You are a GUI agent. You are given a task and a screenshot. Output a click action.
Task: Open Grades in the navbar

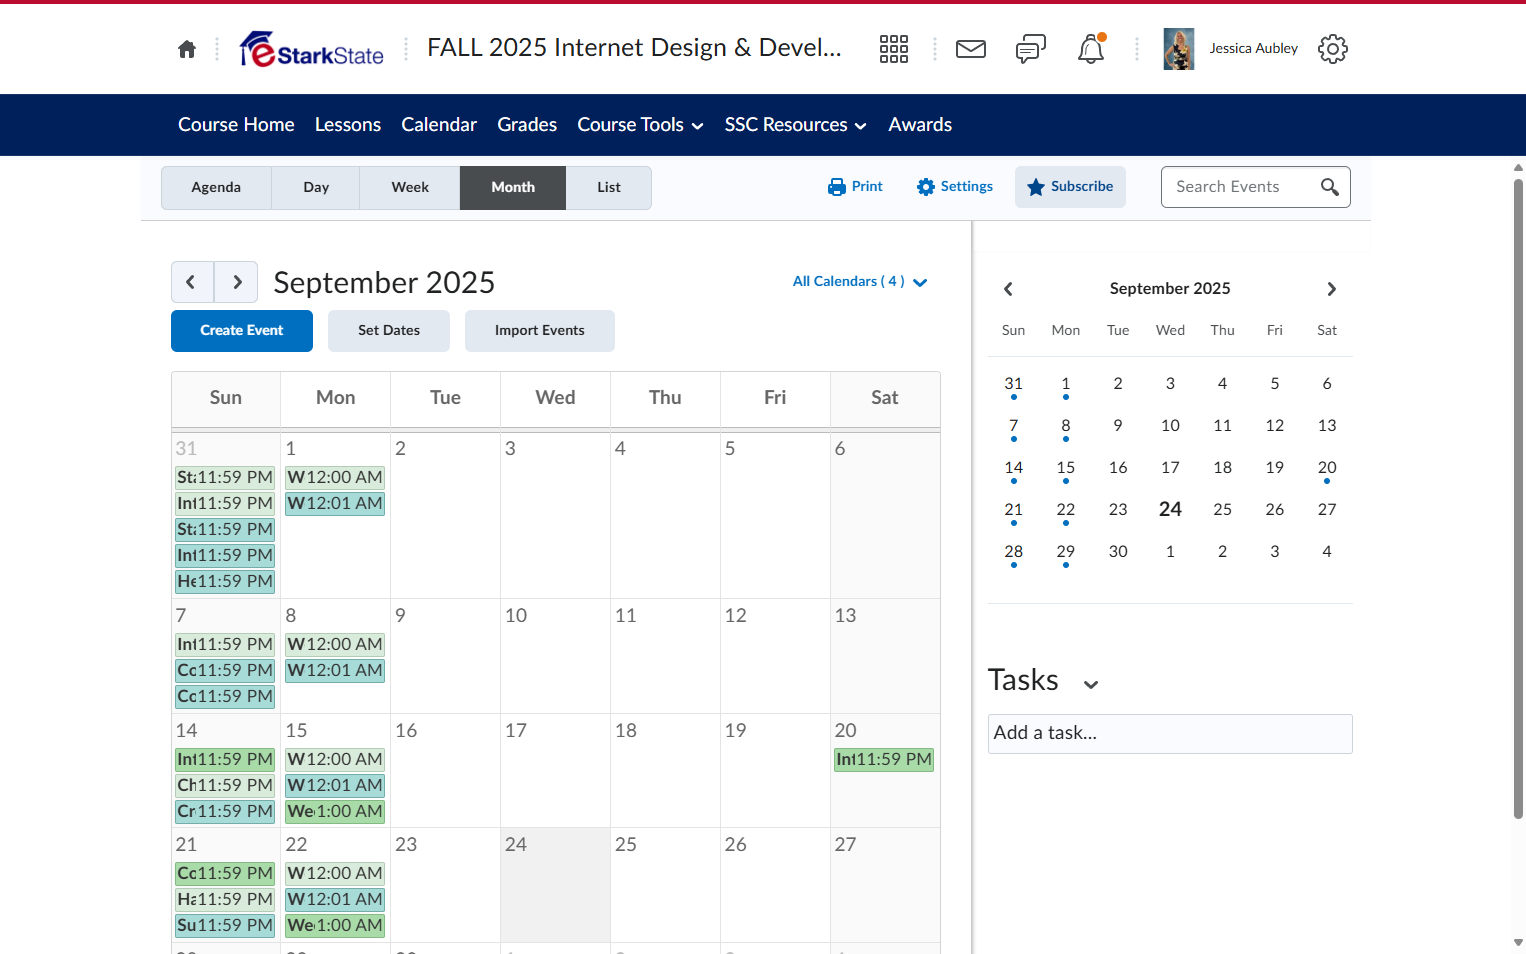(527, 125)
